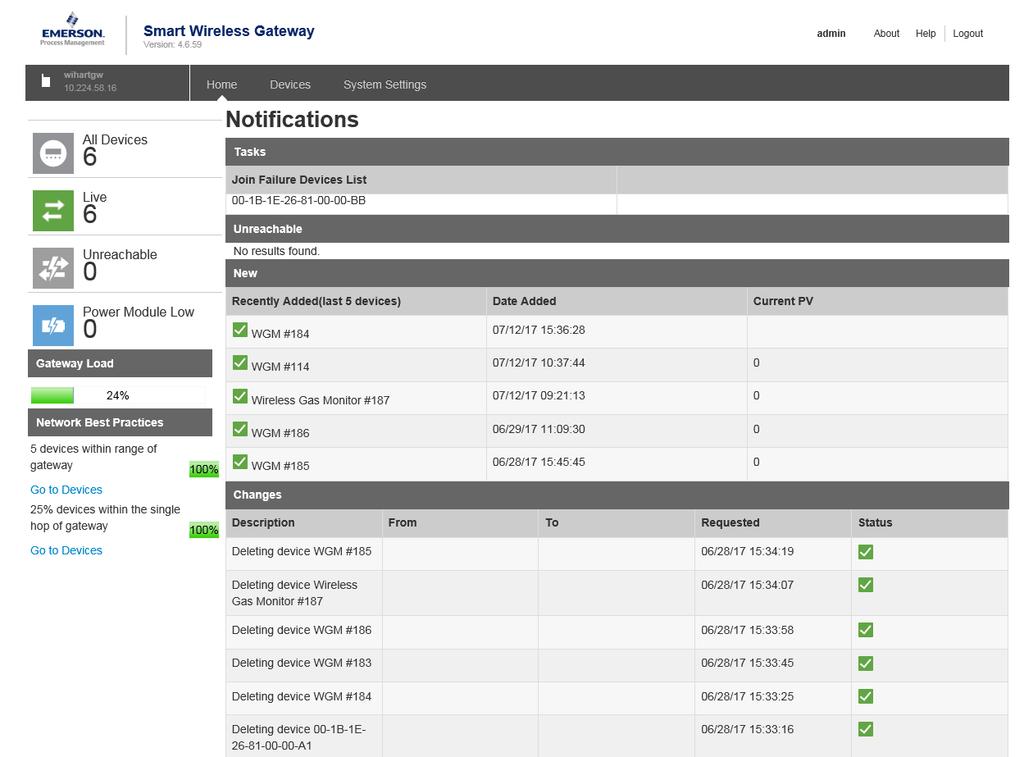Switch to the Devices tab
Screen dimensions: 1024x757
point(290,84)
